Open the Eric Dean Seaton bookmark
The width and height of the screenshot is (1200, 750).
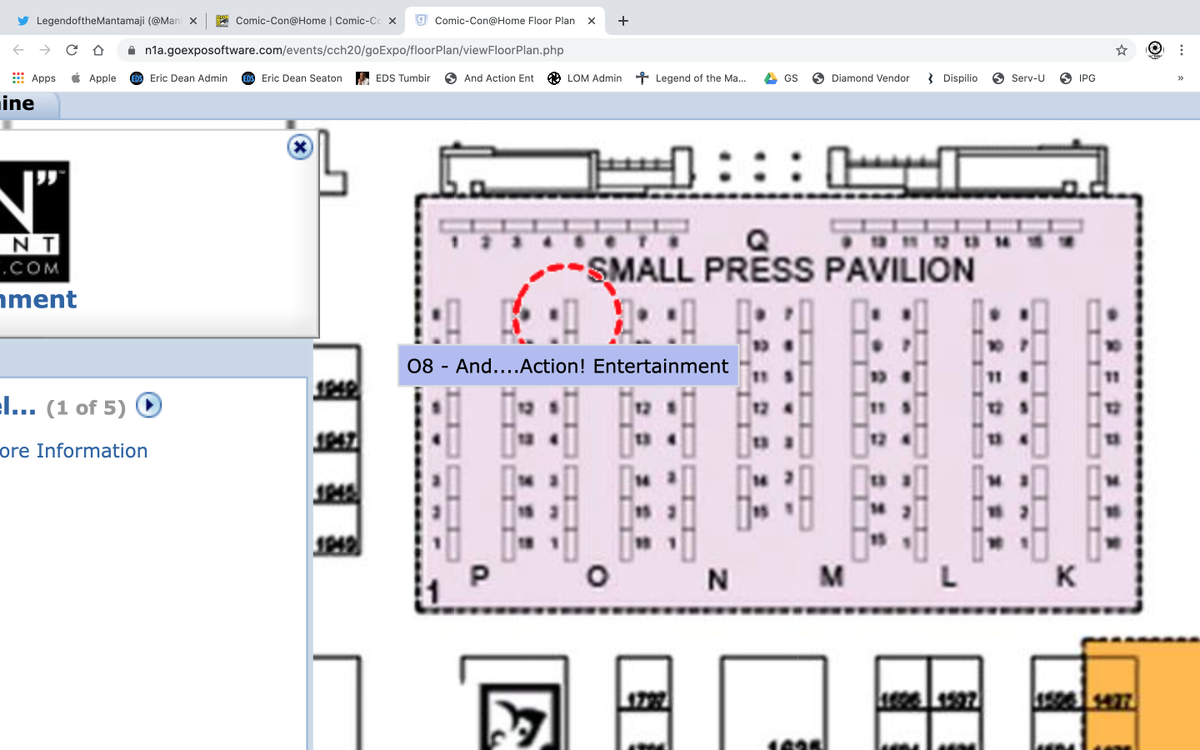tap(292, 78)
